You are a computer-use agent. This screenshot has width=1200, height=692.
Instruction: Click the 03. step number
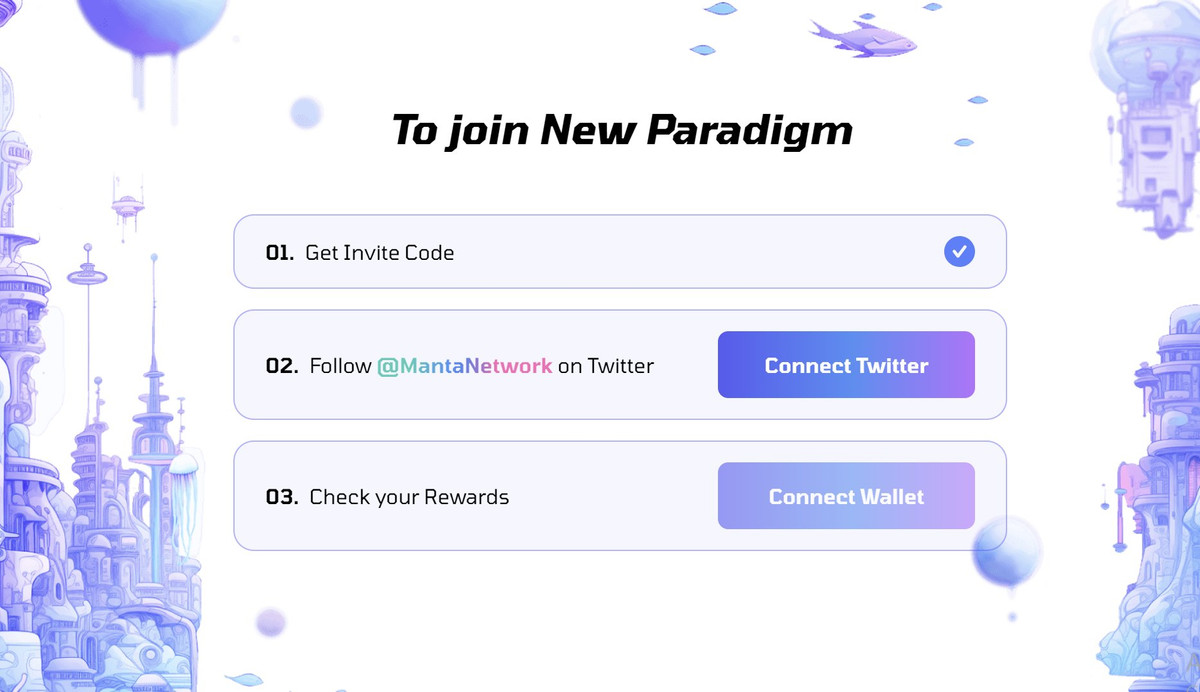tap(282, 497)
